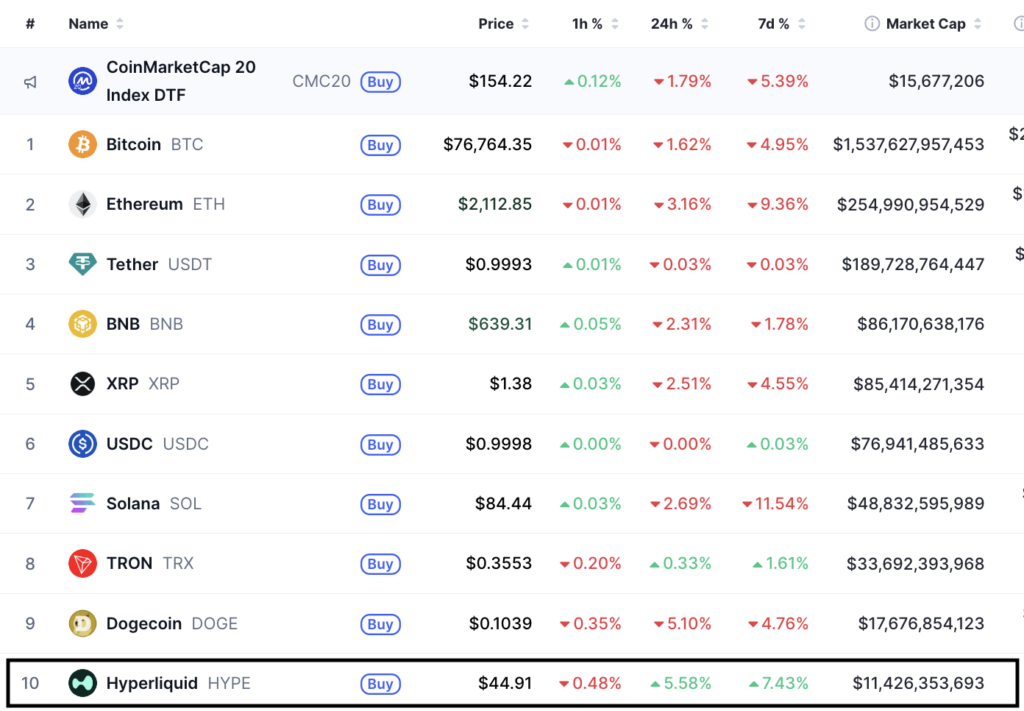Click Buy button for XRP

(x=380, y=385)
